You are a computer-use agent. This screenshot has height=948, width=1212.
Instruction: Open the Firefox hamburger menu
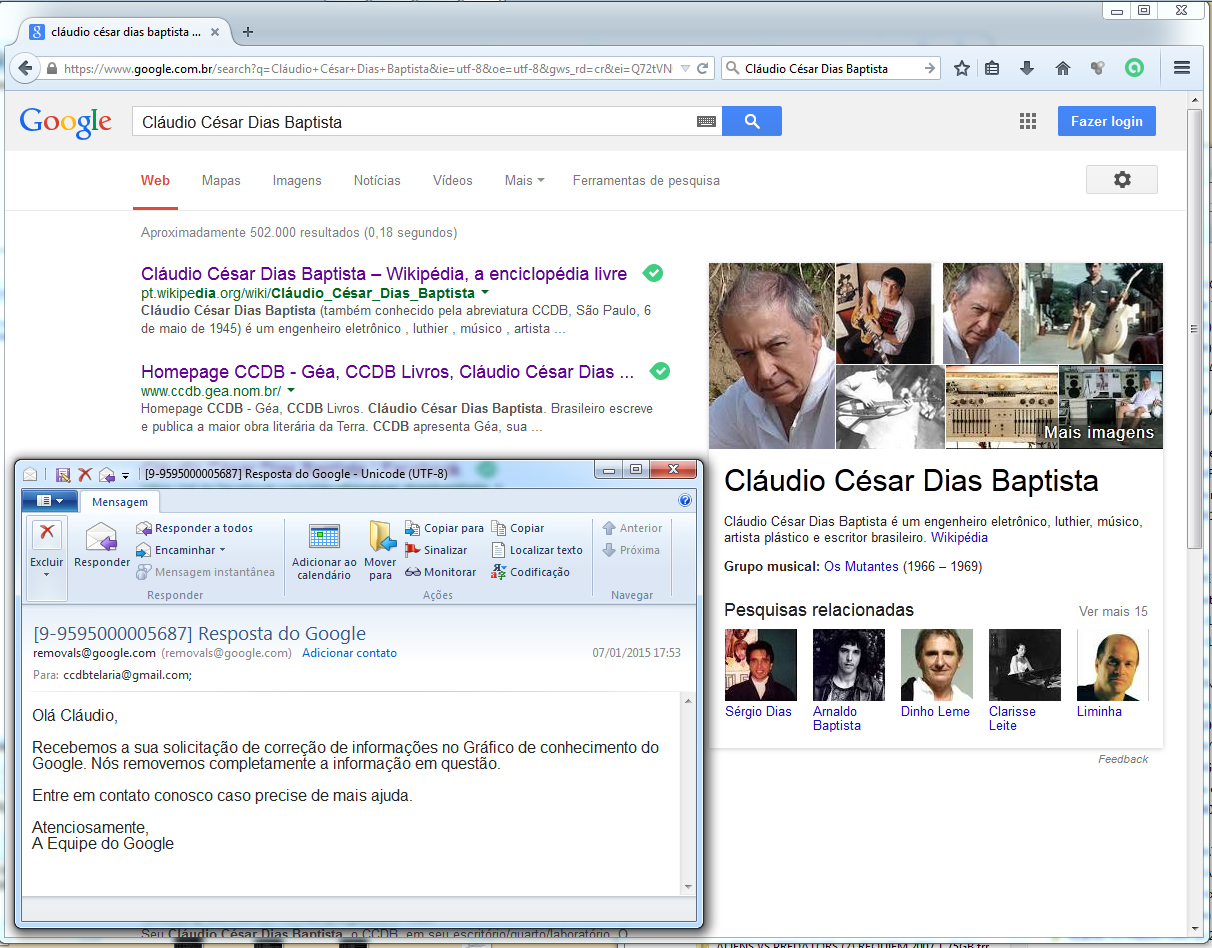click(x=1181, y=69)
